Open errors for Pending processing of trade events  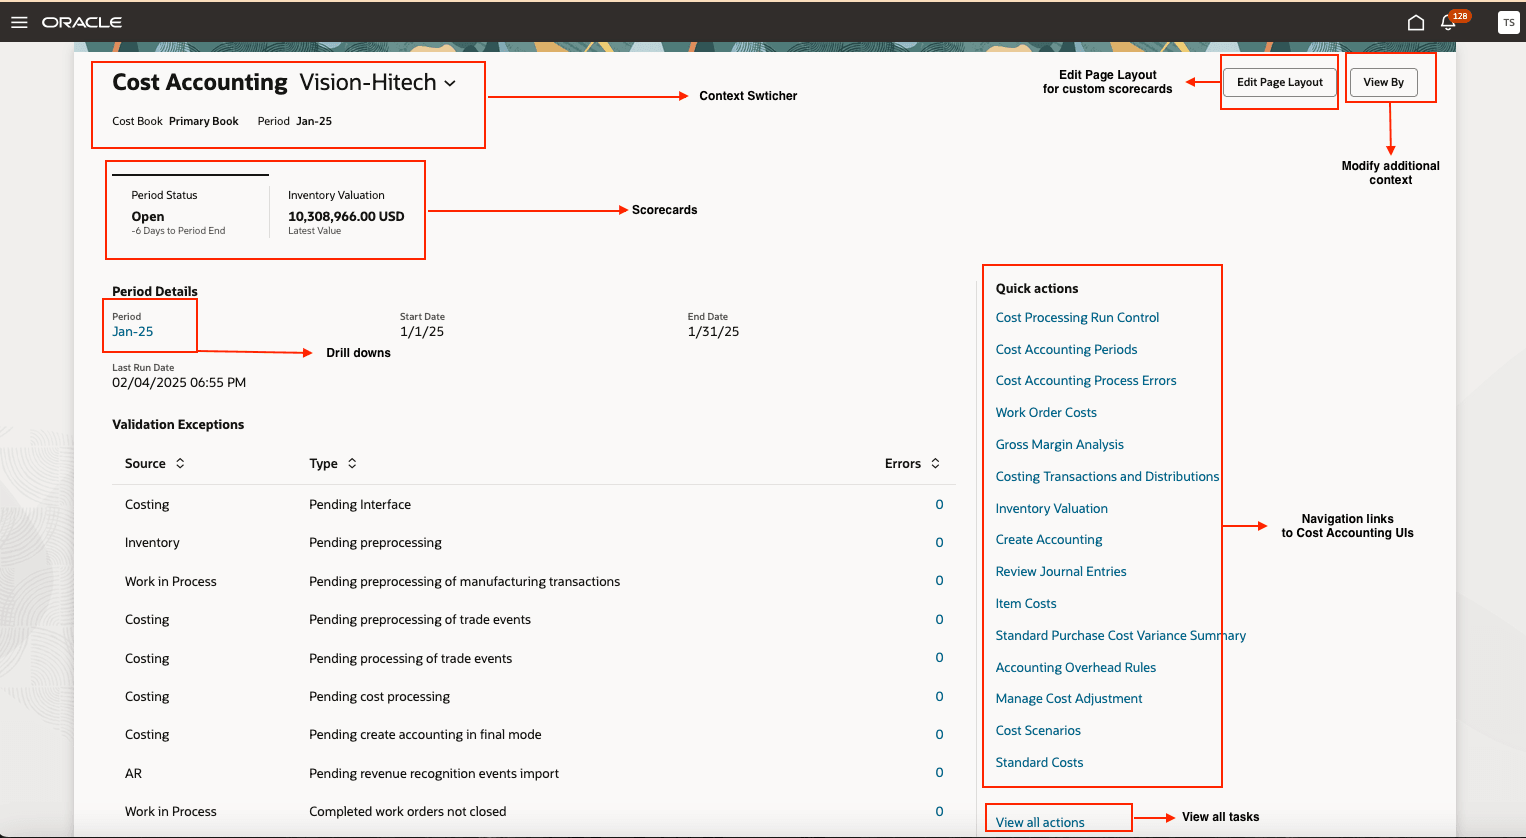click(x=939, y=657)
